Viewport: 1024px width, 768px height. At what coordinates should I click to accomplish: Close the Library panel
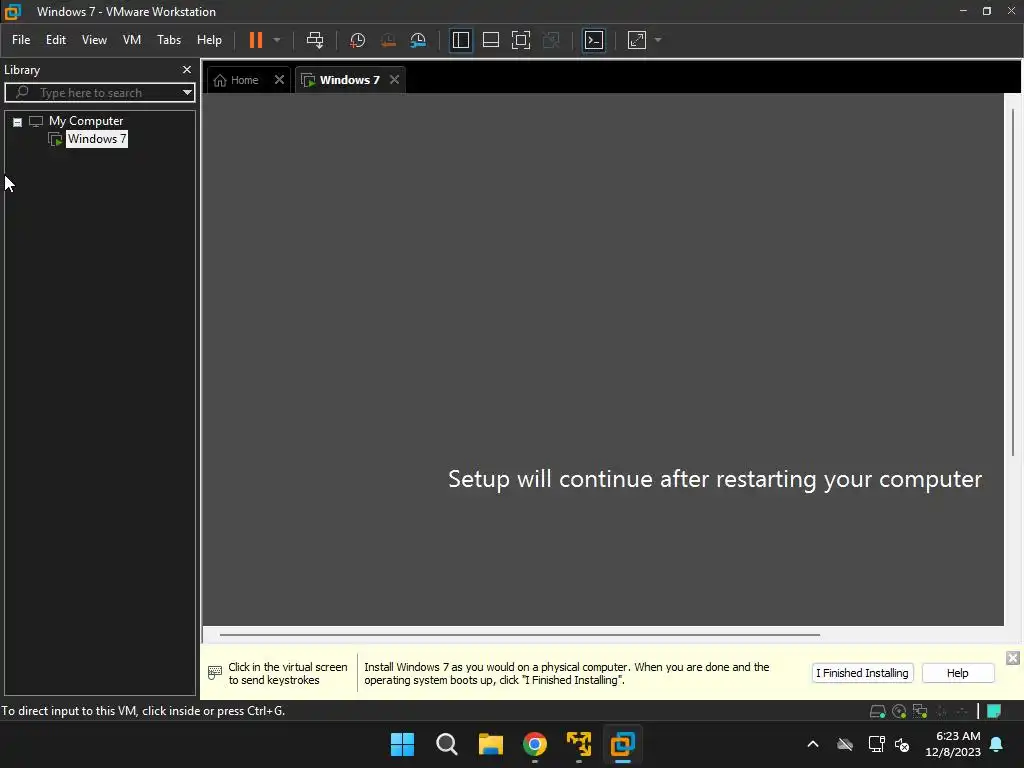[187, 69]
